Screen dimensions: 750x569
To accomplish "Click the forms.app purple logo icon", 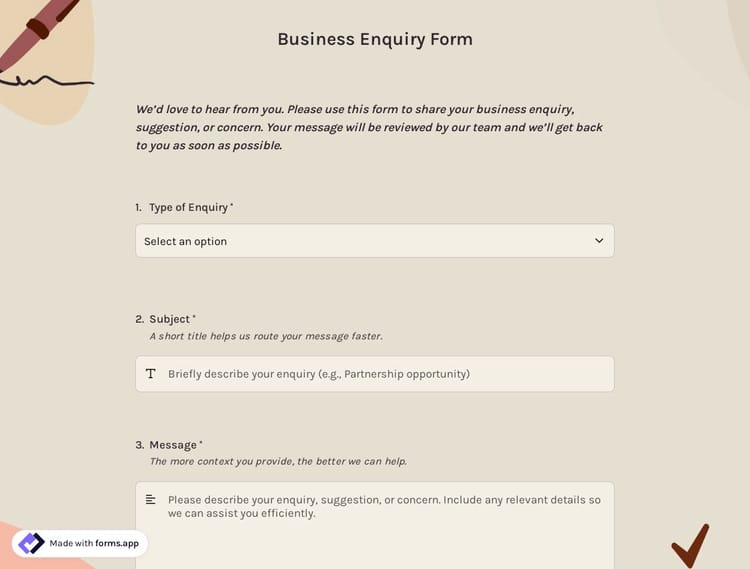I will pyautogui.click(x=31, y=543).
